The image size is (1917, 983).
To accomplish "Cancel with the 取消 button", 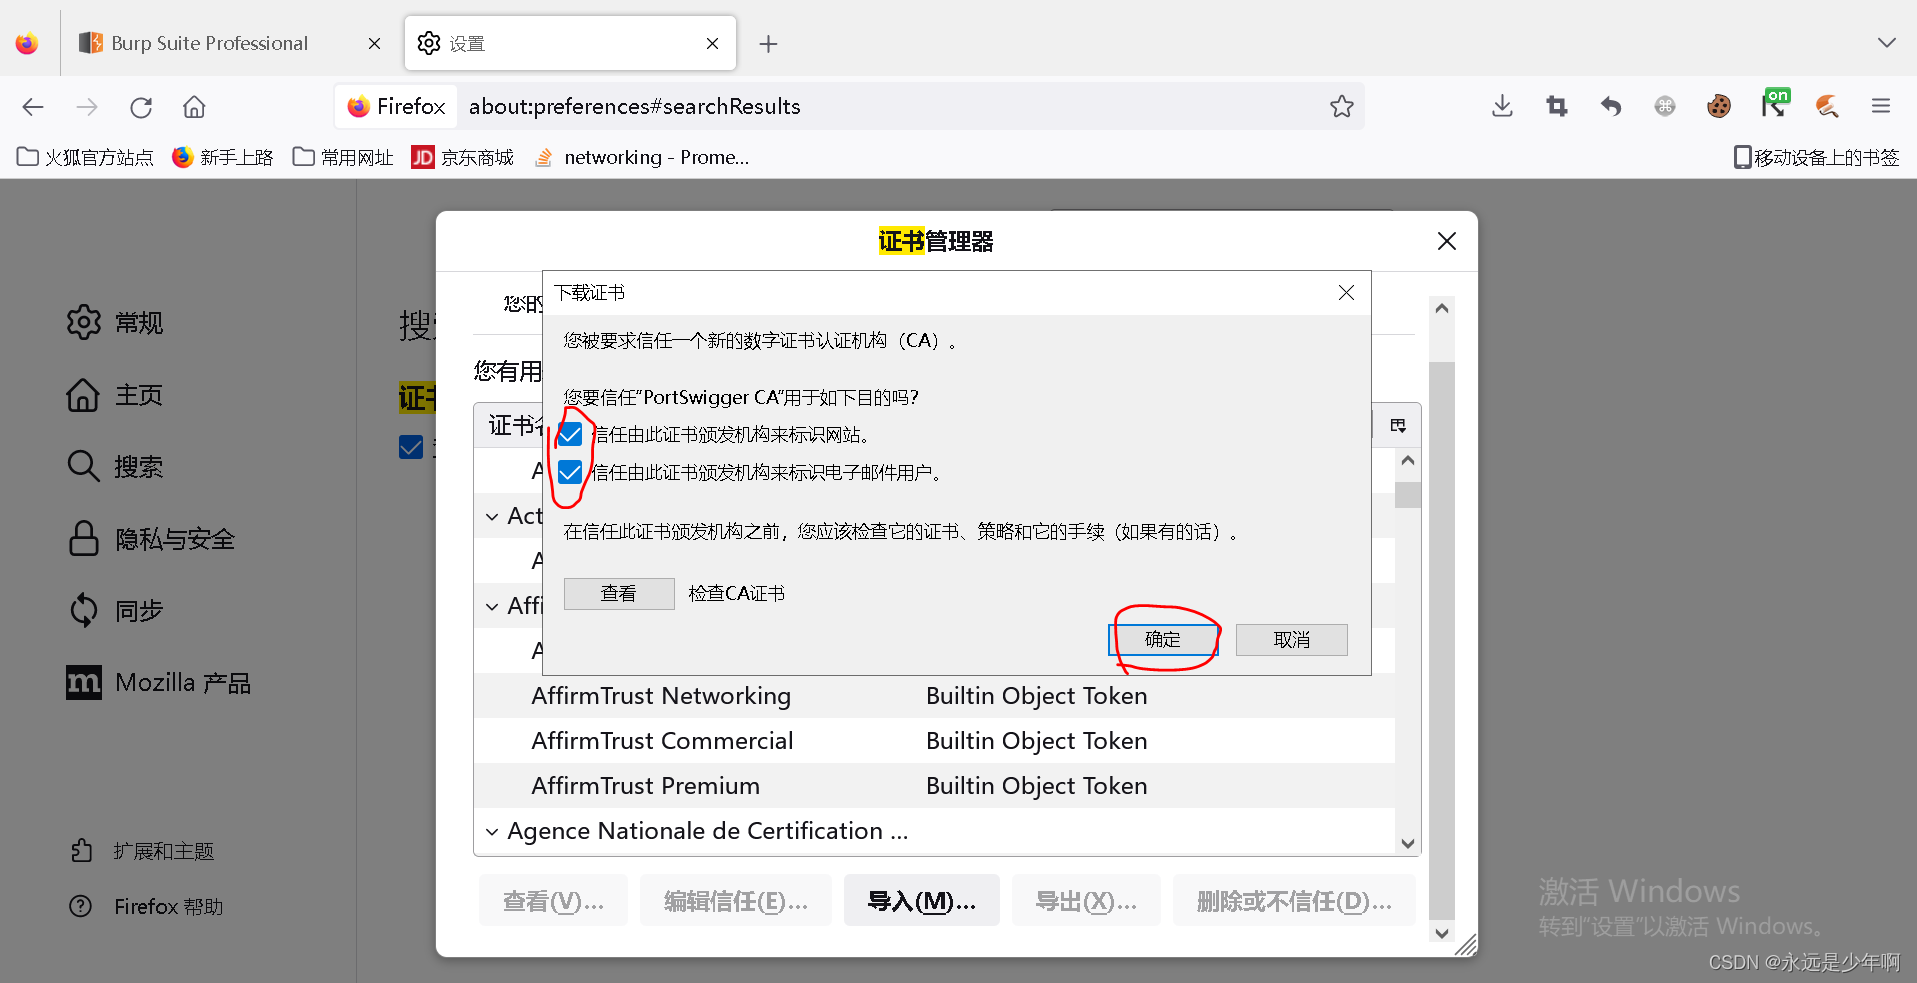I will (x=1291, y=639).
